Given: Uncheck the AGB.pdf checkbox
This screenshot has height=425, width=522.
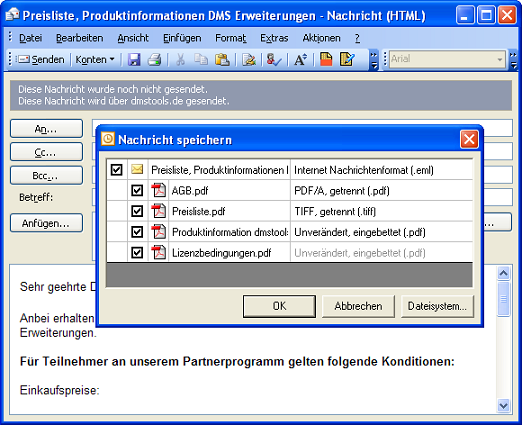Looking at the screenshot, I should pyautogui.click(x=137, y=191).
